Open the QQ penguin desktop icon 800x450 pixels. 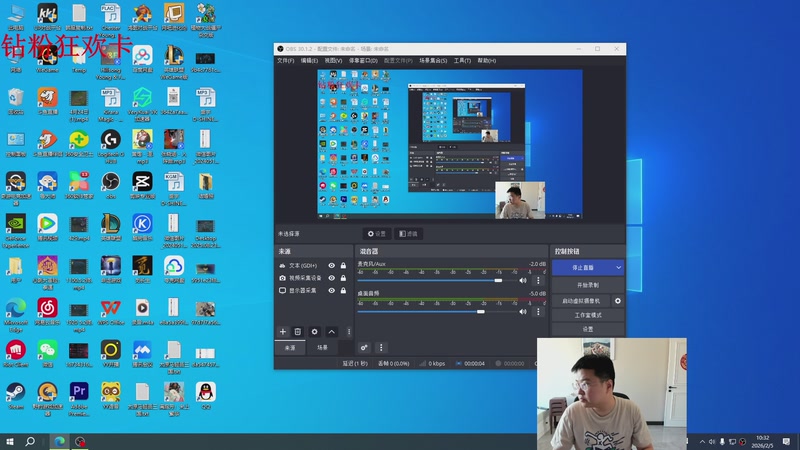coord(206,395)
